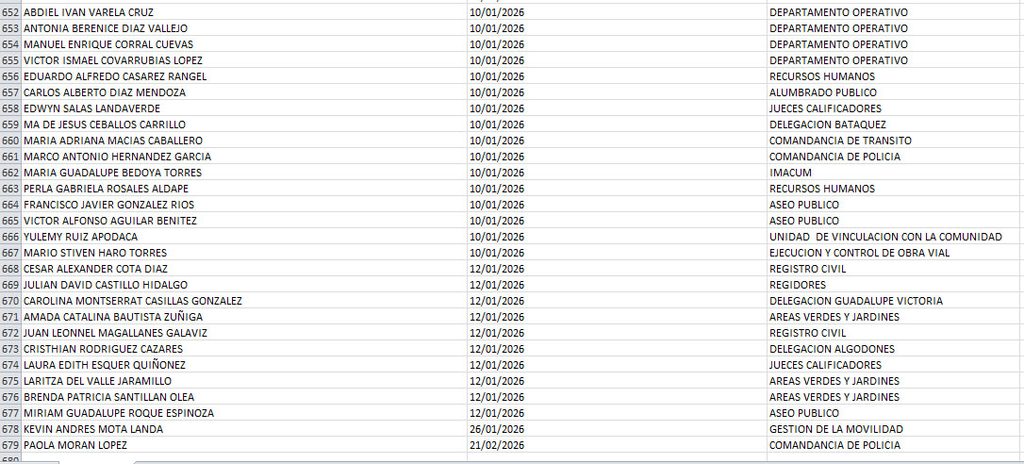1024x464 pixels.
Task: Select department cell in EDWYN SALAS LANDAVERDE row
Action: [x=895, y=108]
